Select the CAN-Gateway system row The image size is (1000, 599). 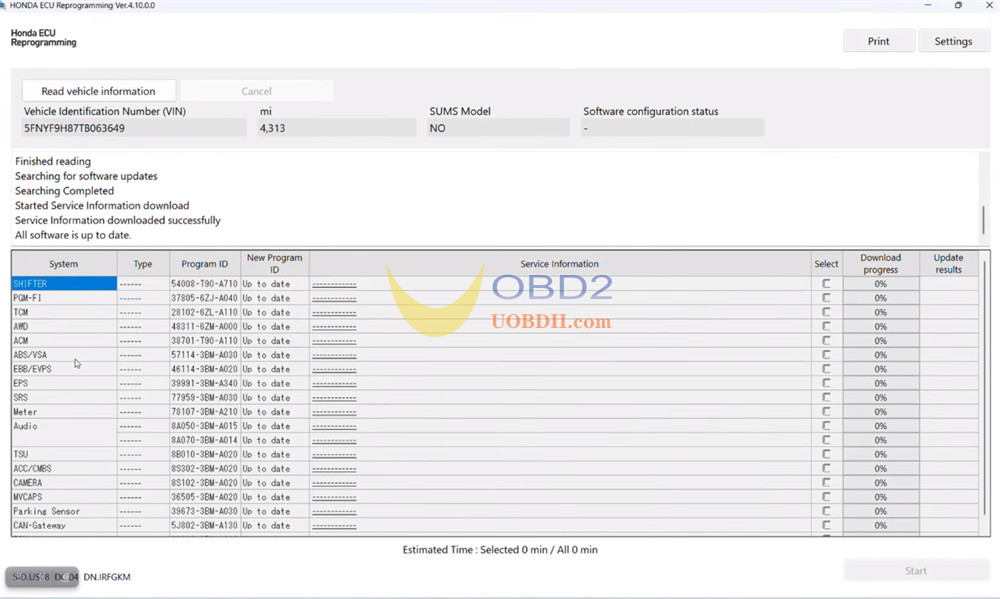64,525
